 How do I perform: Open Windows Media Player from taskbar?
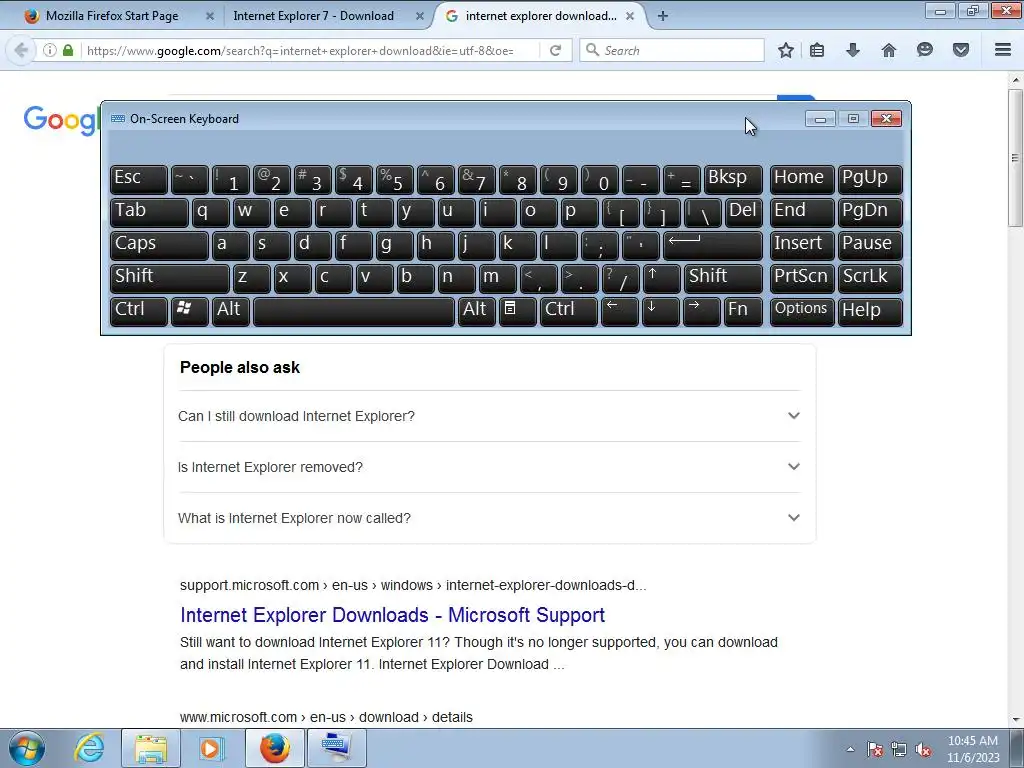click(x=210, y=748)
